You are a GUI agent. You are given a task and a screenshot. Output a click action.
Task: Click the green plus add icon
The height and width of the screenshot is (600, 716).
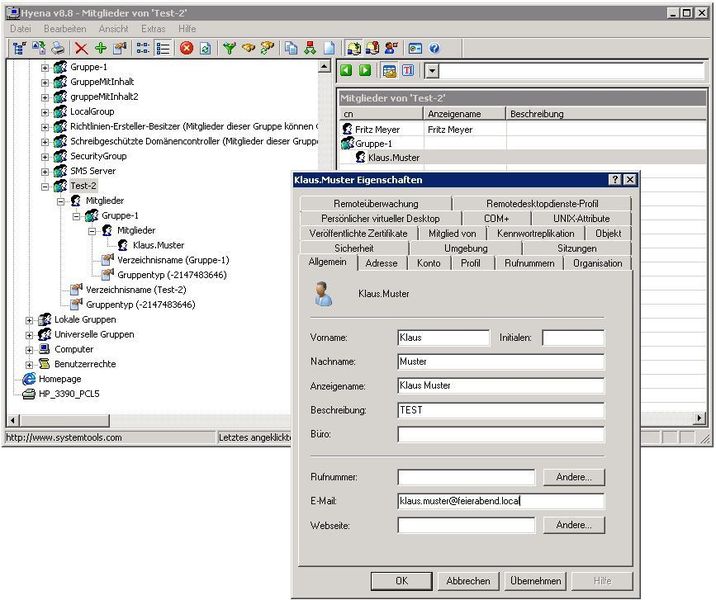(100, 48)
